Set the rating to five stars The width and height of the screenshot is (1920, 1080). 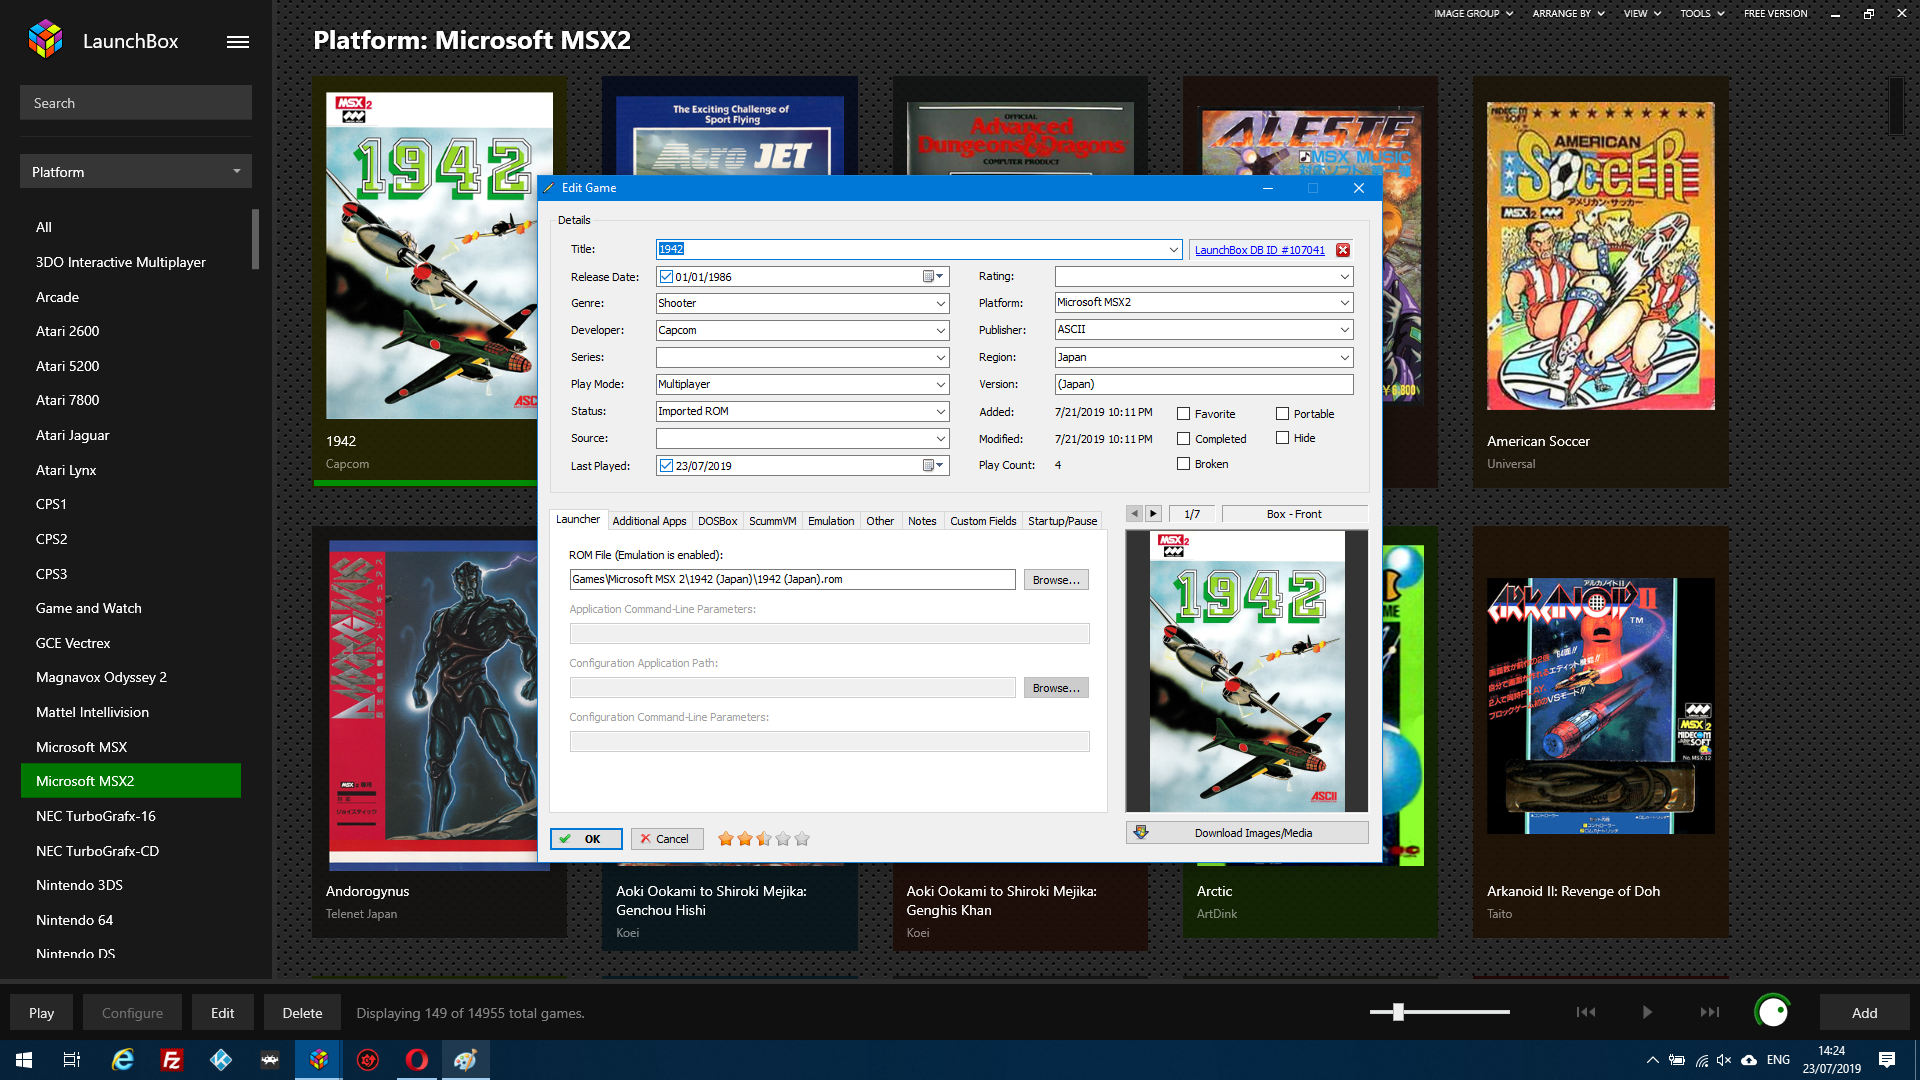[x=802, y=839]
